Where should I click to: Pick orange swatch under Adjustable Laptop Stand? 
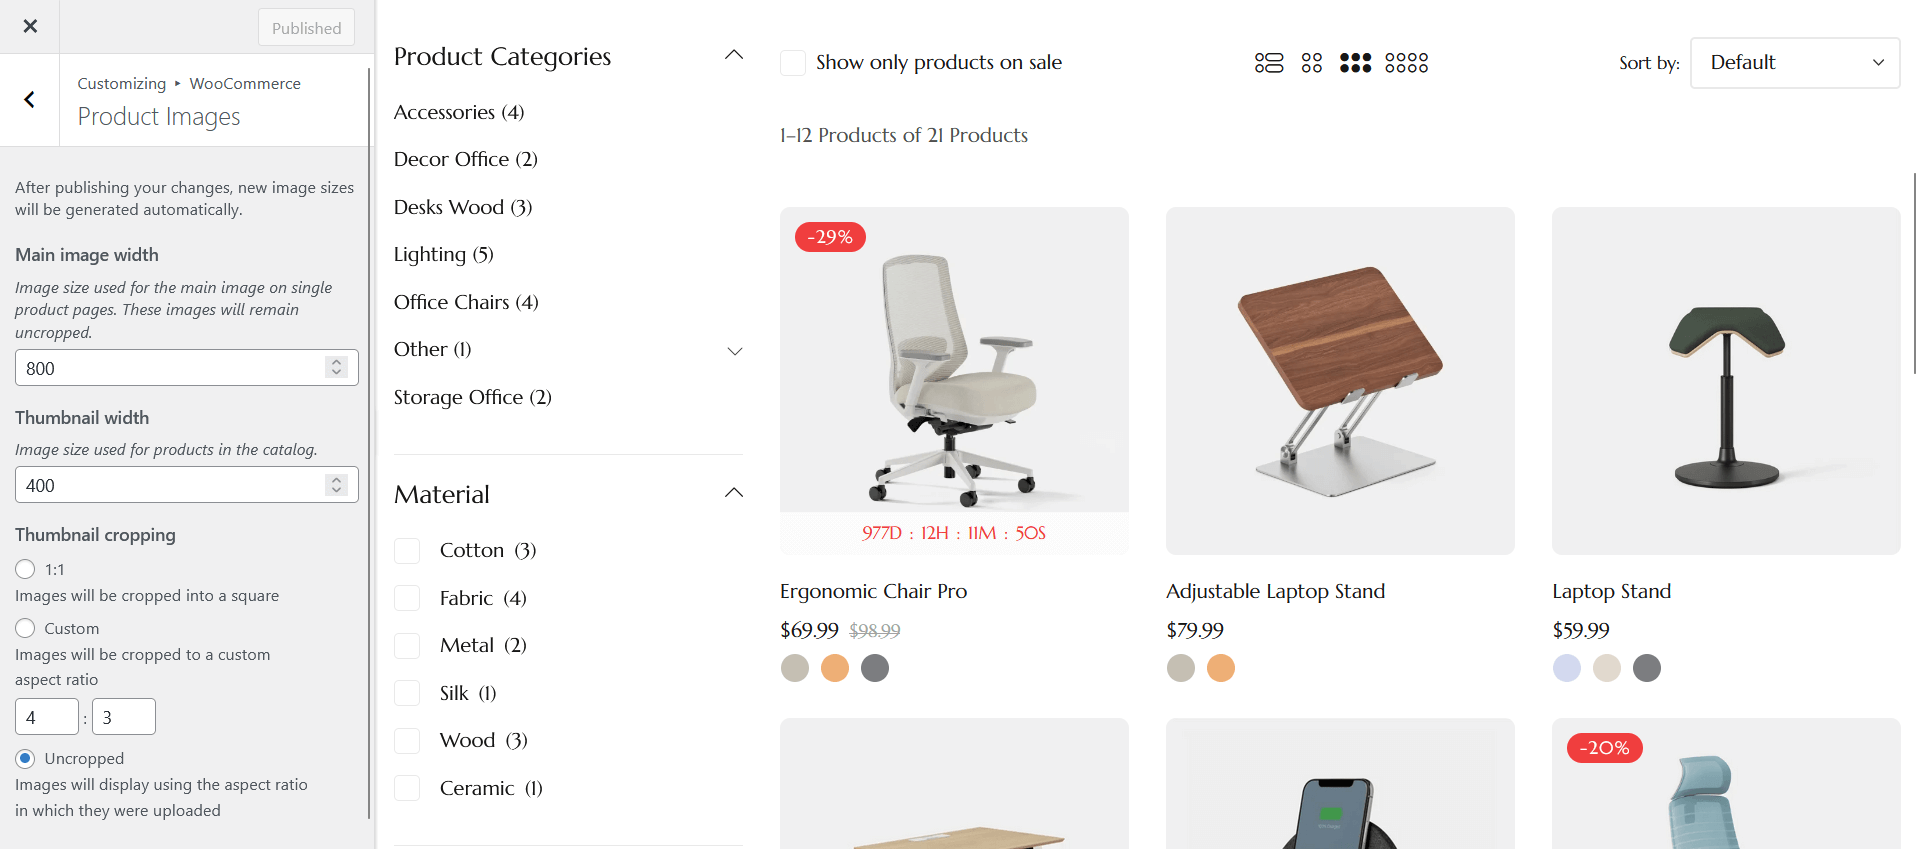pyautogui.click(x=1220, y=668)
